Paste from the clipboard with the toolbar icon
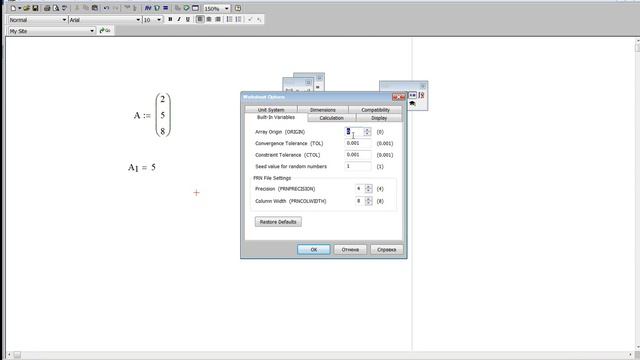This screenshot has height=360, width=640. (x=95, y=8)
